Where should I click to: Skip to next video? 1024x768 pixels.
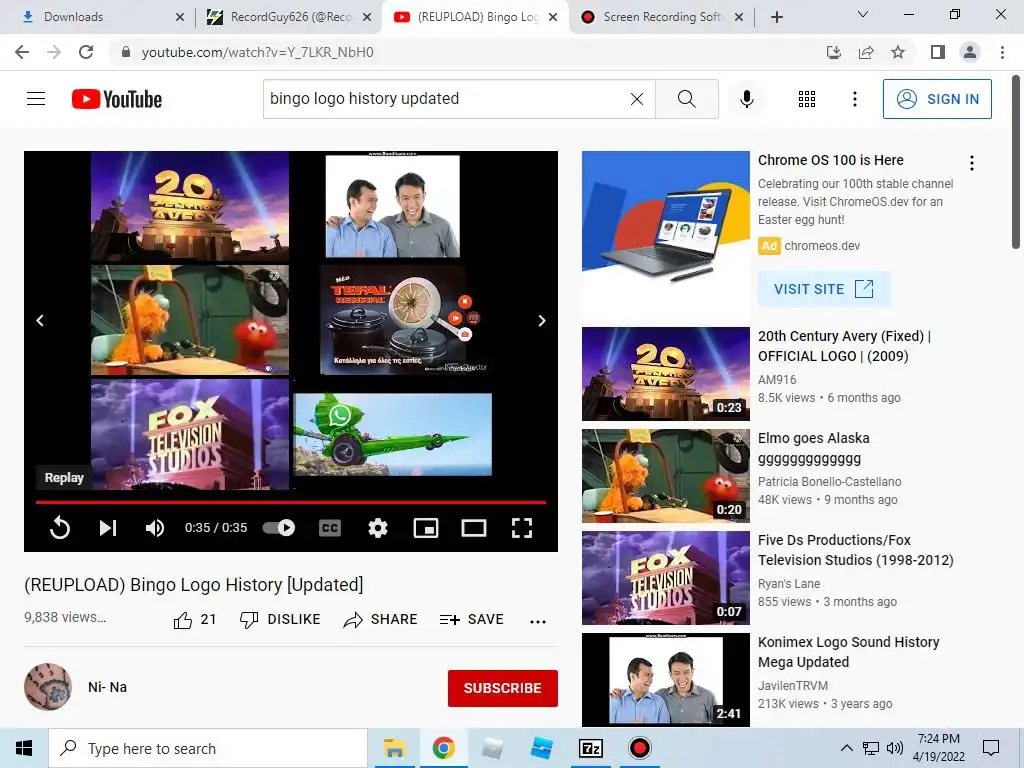[x=108, y=528]
